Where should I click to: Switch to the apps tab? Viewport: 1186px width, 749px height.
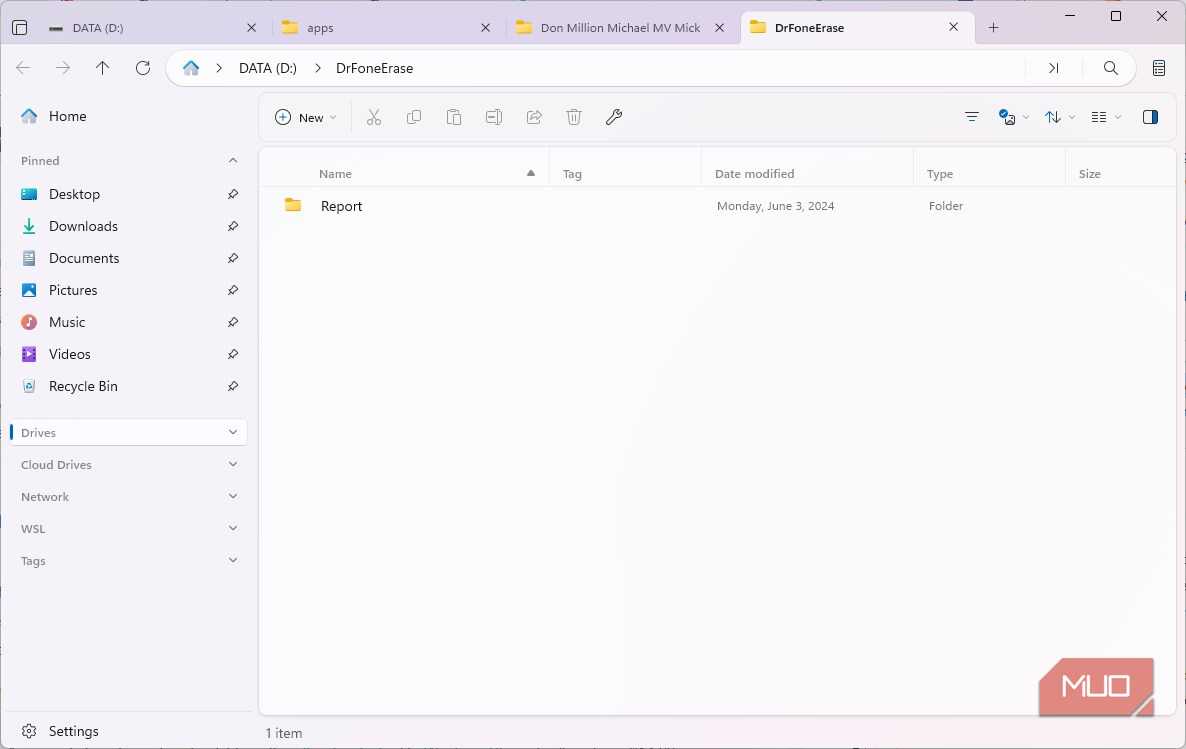386,28
